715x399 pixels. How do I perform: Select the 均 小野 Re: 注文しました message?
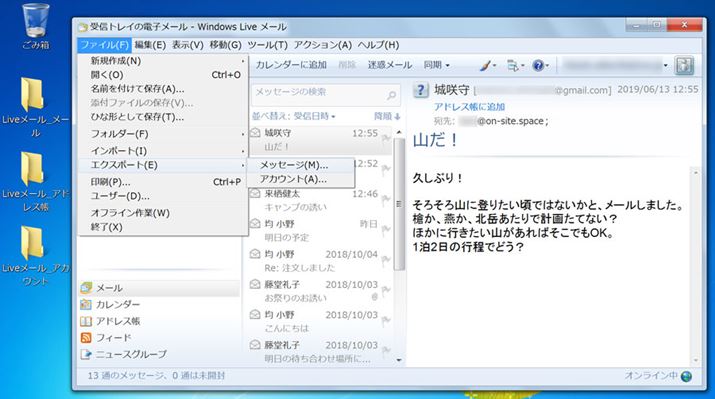[x=320, y=261]
